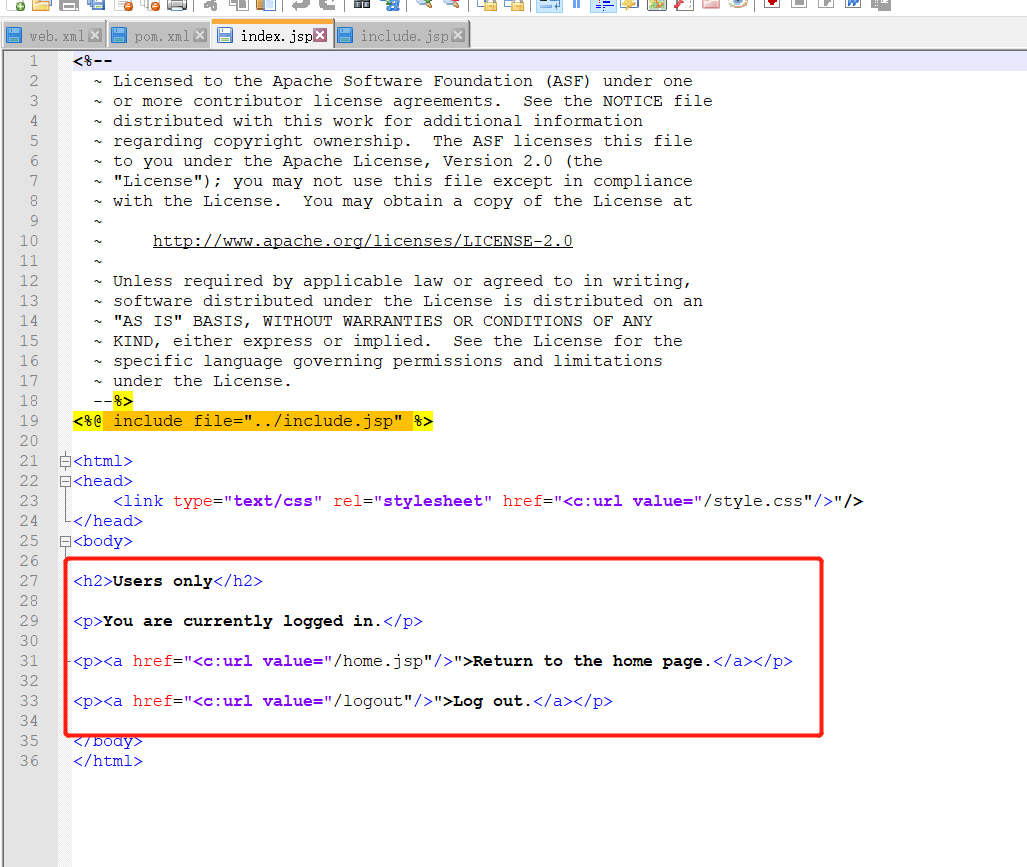Start macro recording with red record icon
The width and height of the screenshot is (1027, 867).
pyautogui.click(x=772, y=4)
